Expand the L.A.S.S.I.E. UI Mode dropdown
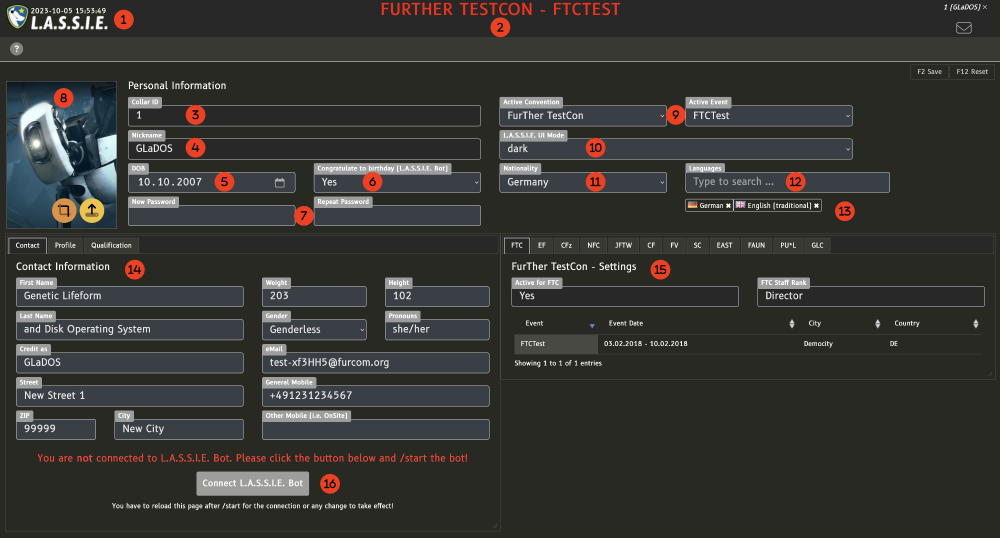The image size is (1000, 538). click(676, 149)
